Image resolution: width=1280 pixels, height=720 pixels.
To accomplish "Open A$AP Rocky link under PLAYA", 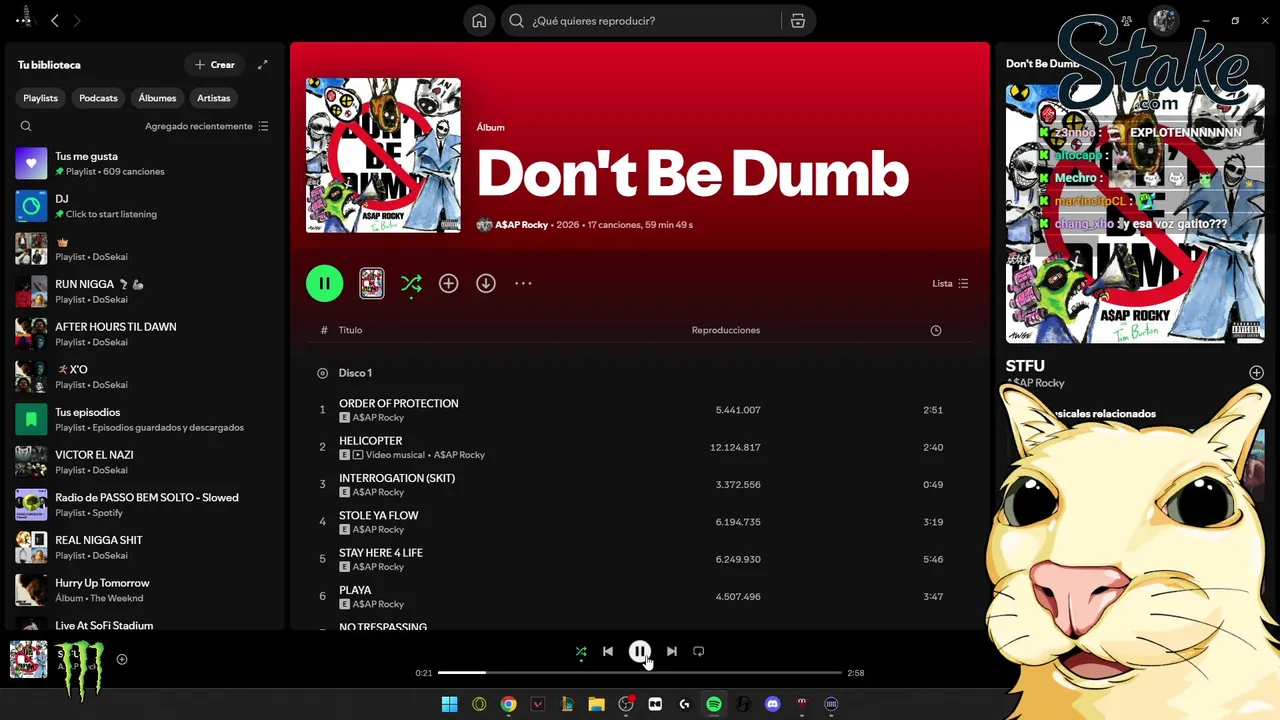I will point(378,604).
